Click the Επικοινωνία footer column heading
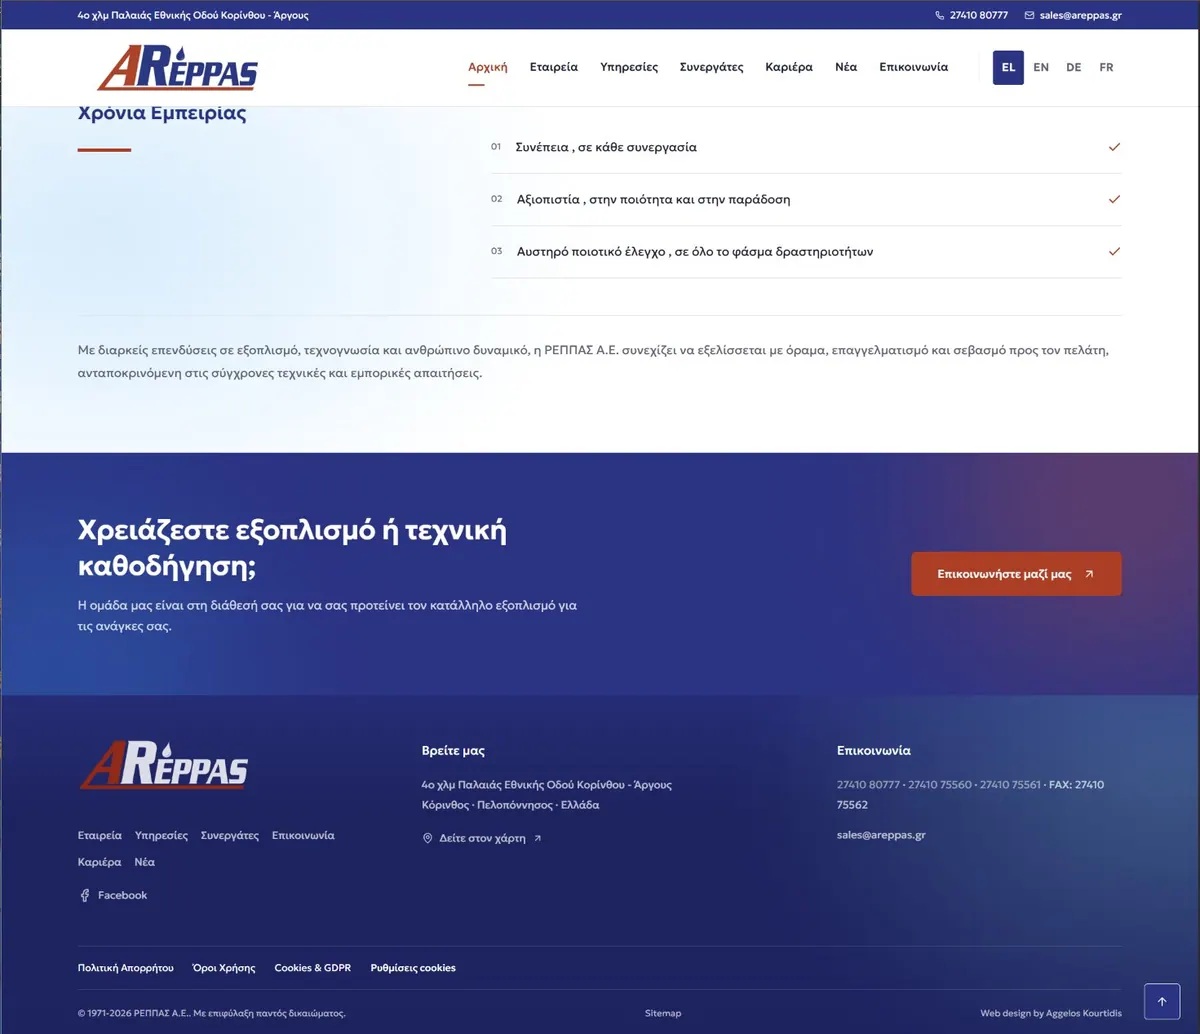 (x=874, y=750)
